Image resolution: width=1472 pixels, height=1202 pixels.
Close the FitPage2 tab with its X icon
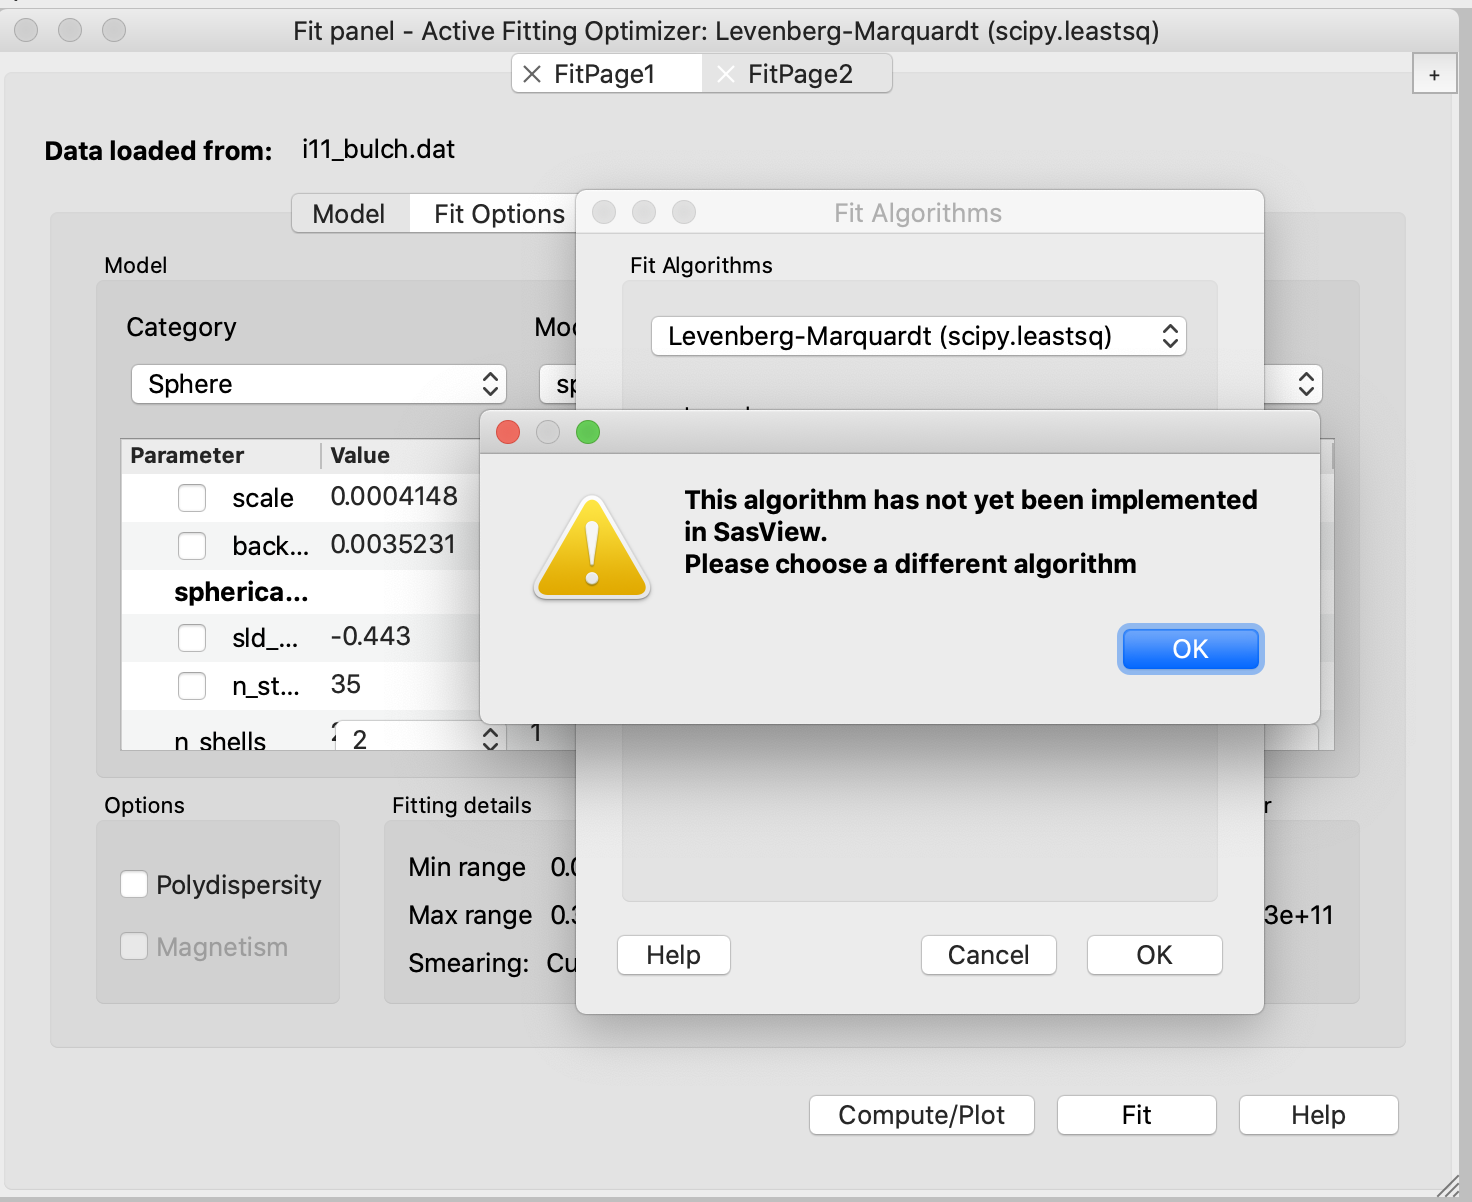tap(725, 73)
